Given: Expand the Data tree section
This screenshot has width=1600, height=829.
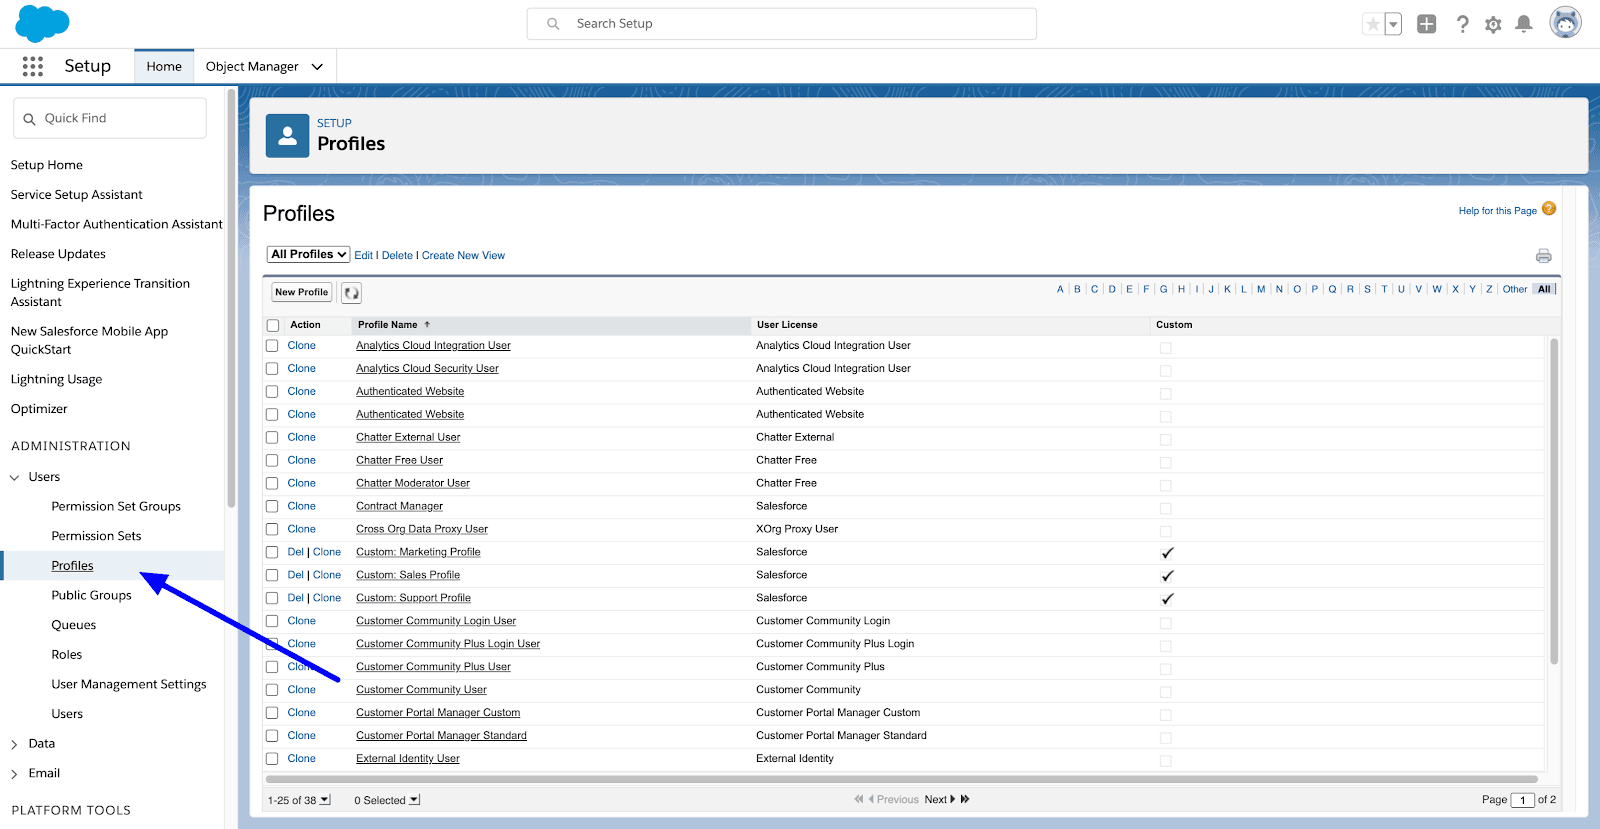Looking at the screenshot, I should [15, 745].
